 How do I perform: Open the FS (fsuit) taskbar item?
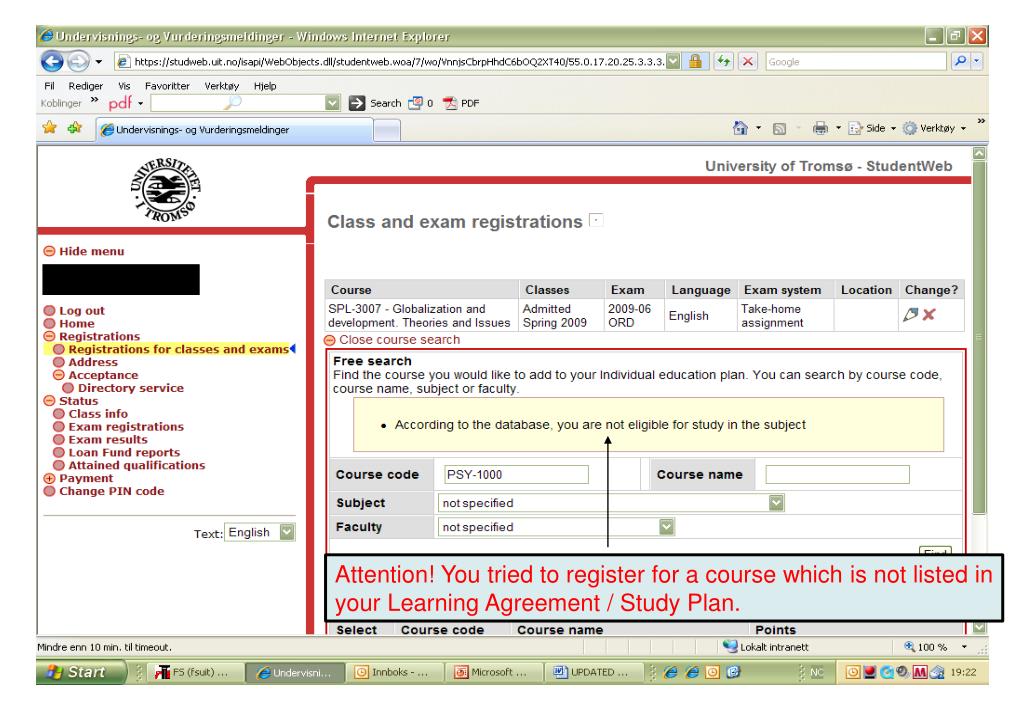click(x=194, y=672)
